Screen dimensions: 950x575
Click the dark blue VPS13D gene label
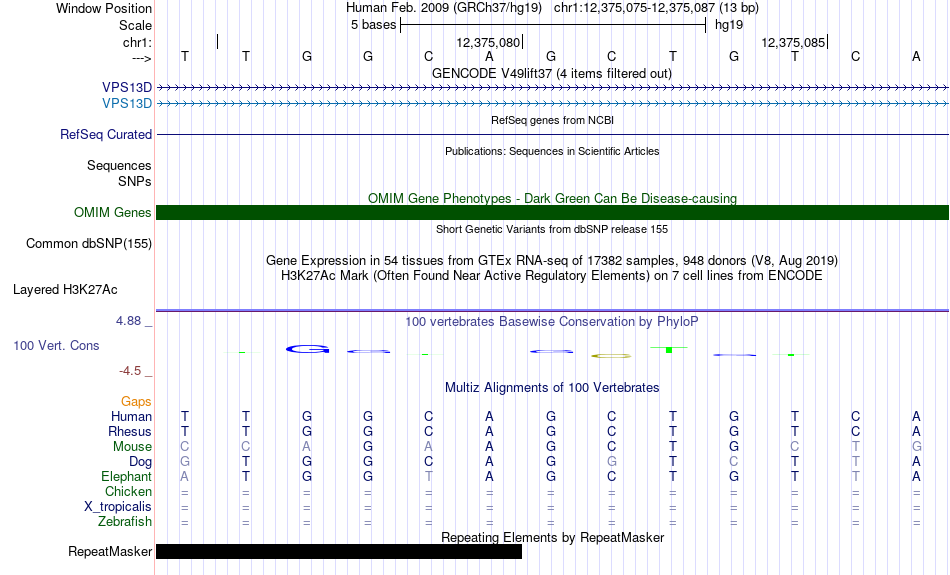tap(127, 88)
